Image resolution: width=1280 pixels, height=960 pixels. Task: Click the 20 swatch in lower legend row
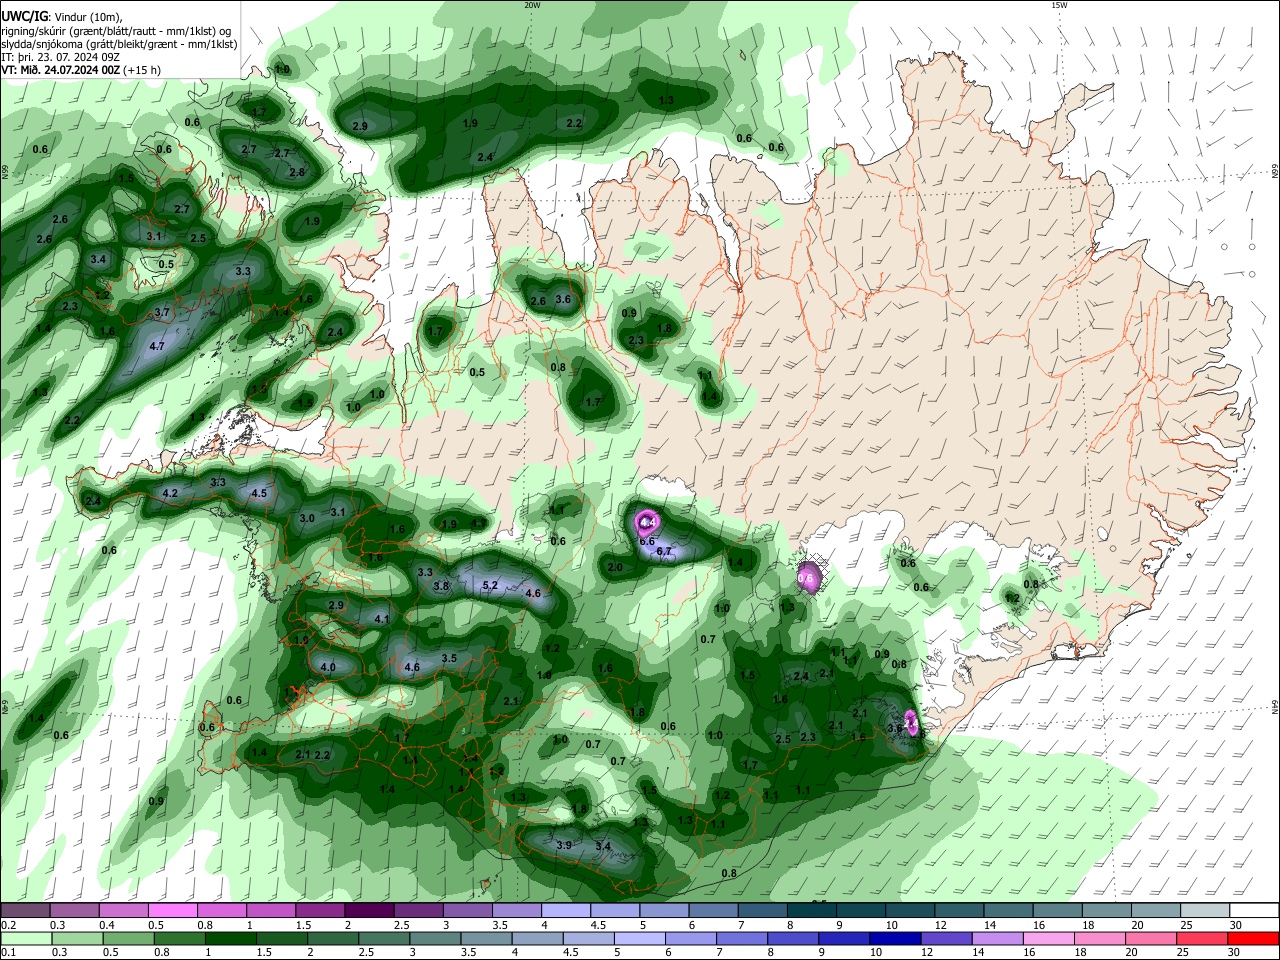(x=1151, y=939)
